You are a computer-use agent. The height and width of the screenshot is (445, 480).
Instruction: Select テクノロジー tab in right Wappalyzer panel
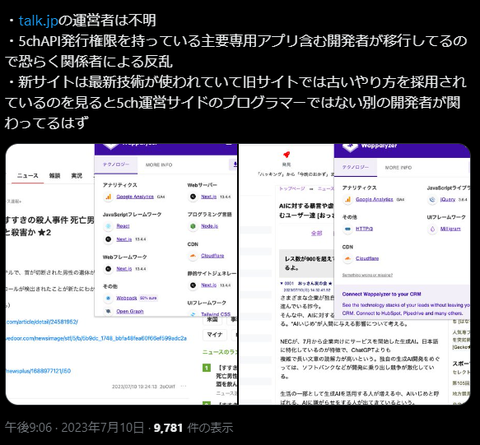click(355, 167)
